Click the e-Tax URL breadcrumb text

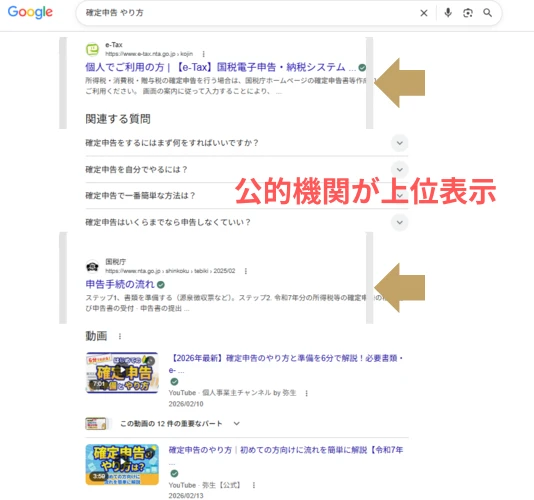(149, 54)
